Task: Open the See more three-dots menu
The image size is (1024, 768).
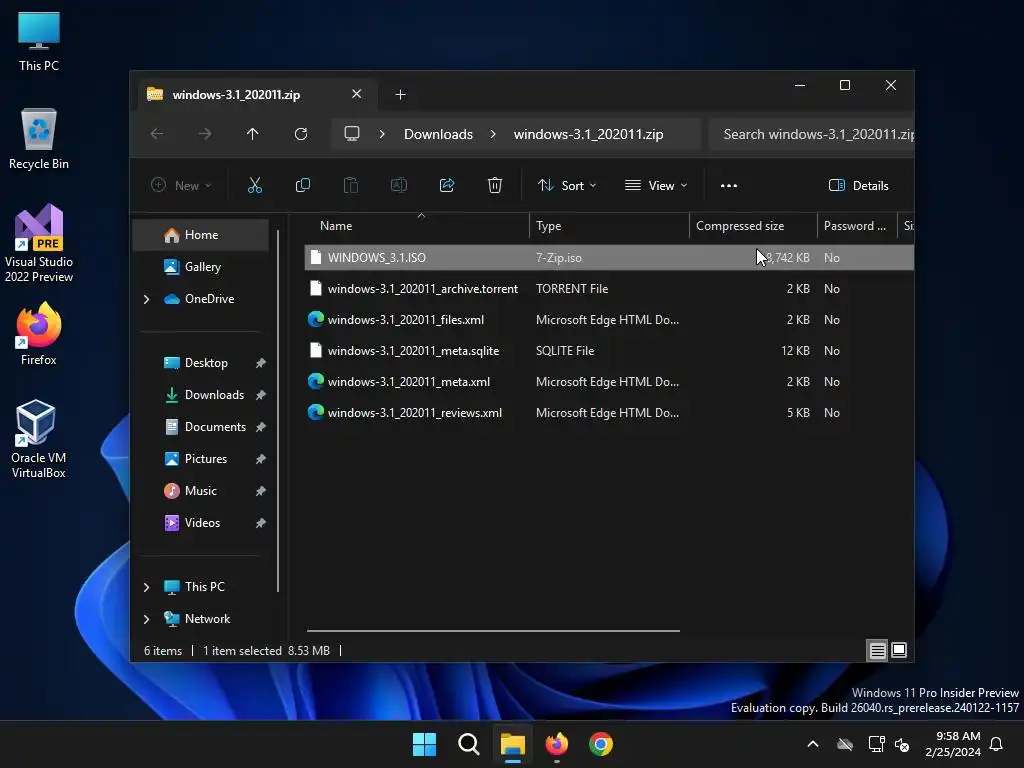Action: coord(729,185)
